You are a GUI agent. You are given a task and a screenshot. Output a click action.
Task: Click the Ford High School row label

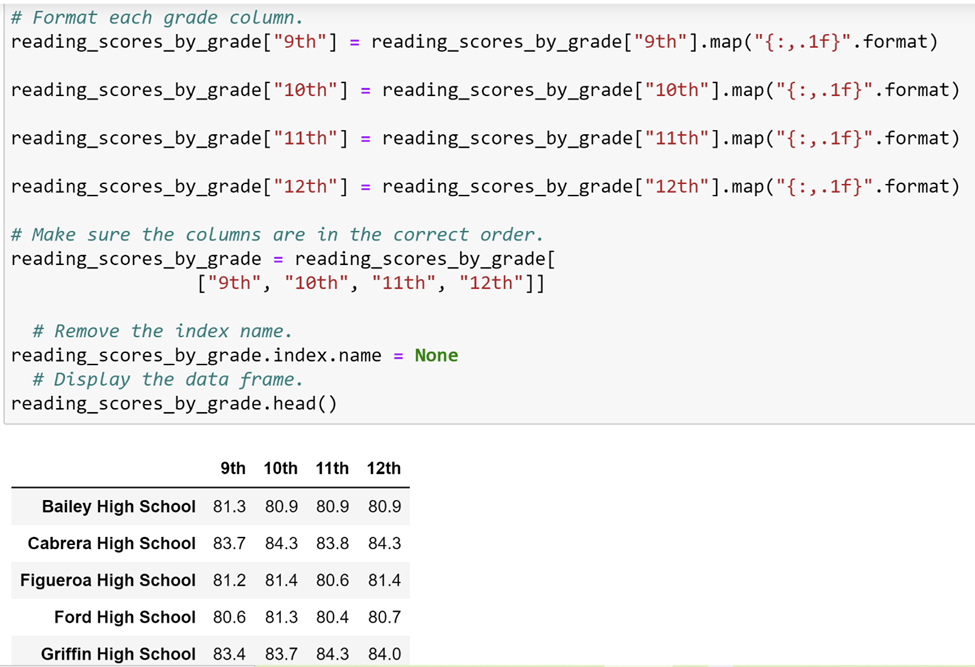tap(126, 617)
